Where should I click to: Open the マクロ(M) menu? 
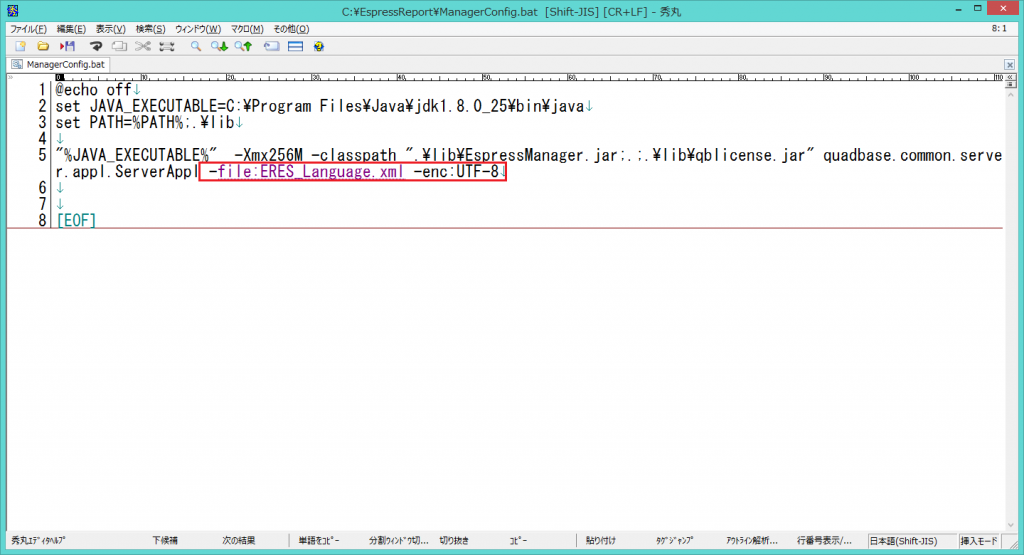point(247,29)
